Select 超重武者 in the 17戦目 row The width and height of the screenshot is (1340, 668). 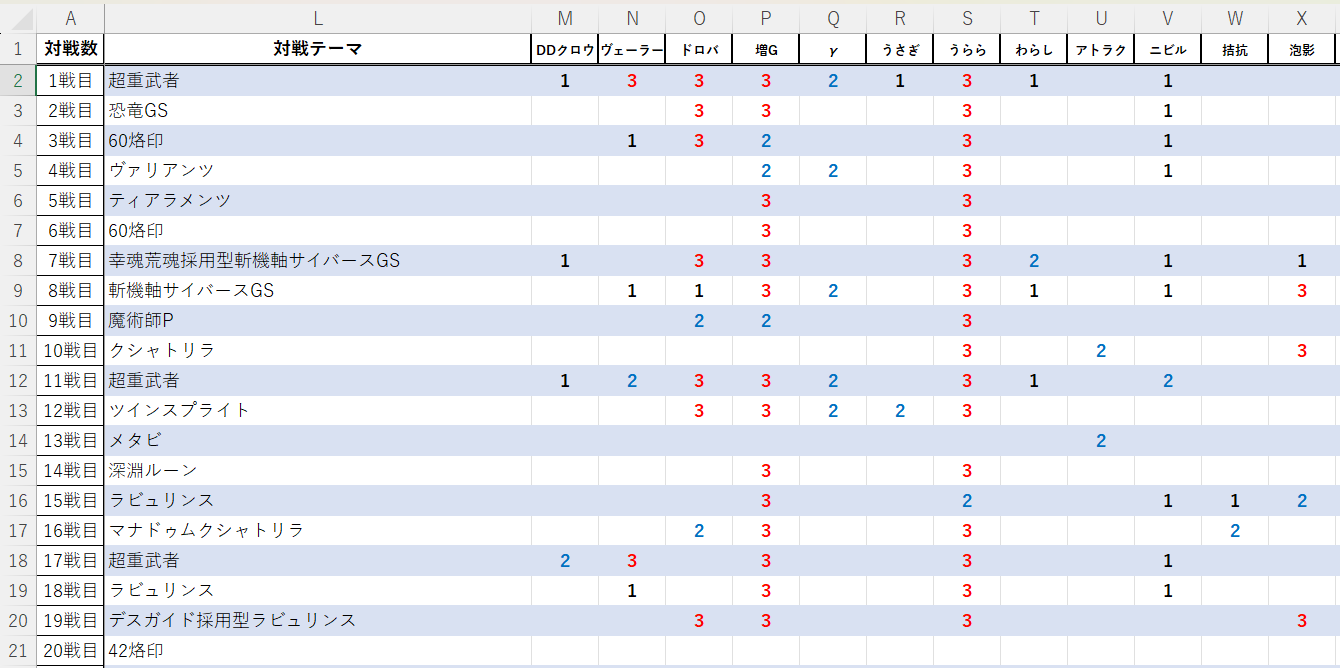[x=317, y=560]
